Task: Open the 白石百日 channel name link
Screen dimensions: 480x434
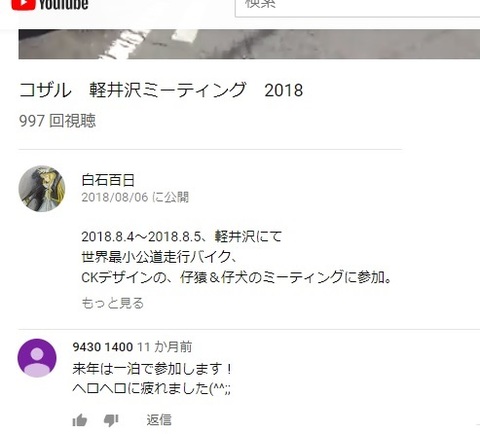Action: [108, 180]
